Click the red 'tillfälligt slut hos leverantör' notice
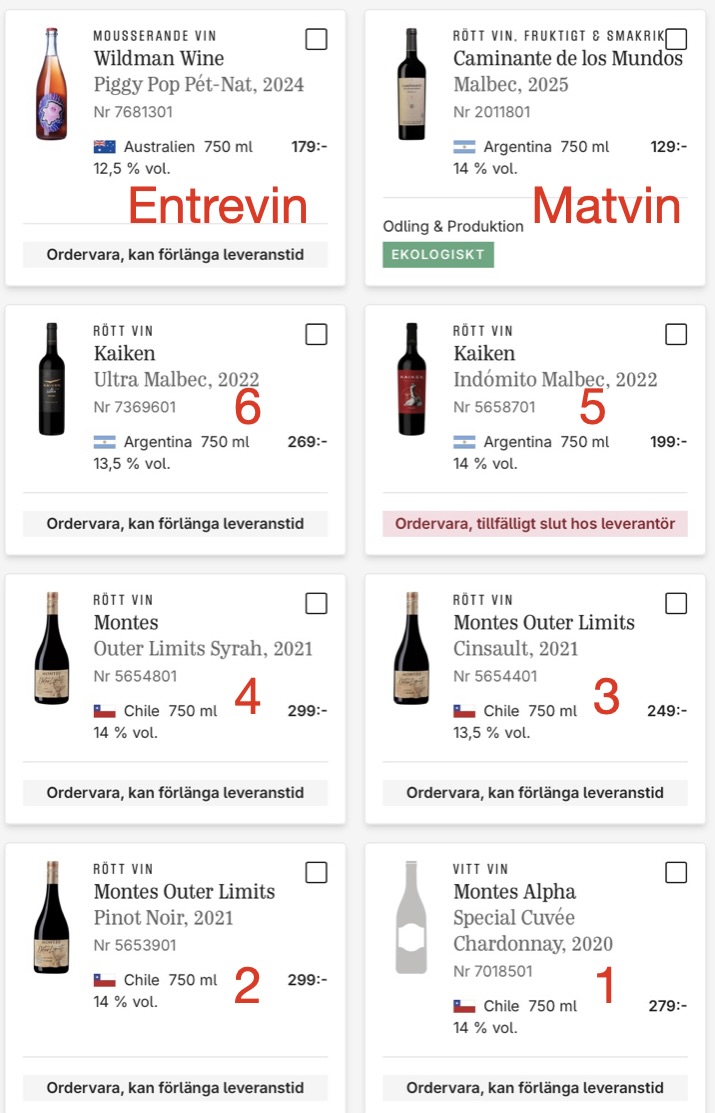Viewport: 715px width, 1113px height. (535, 523)
